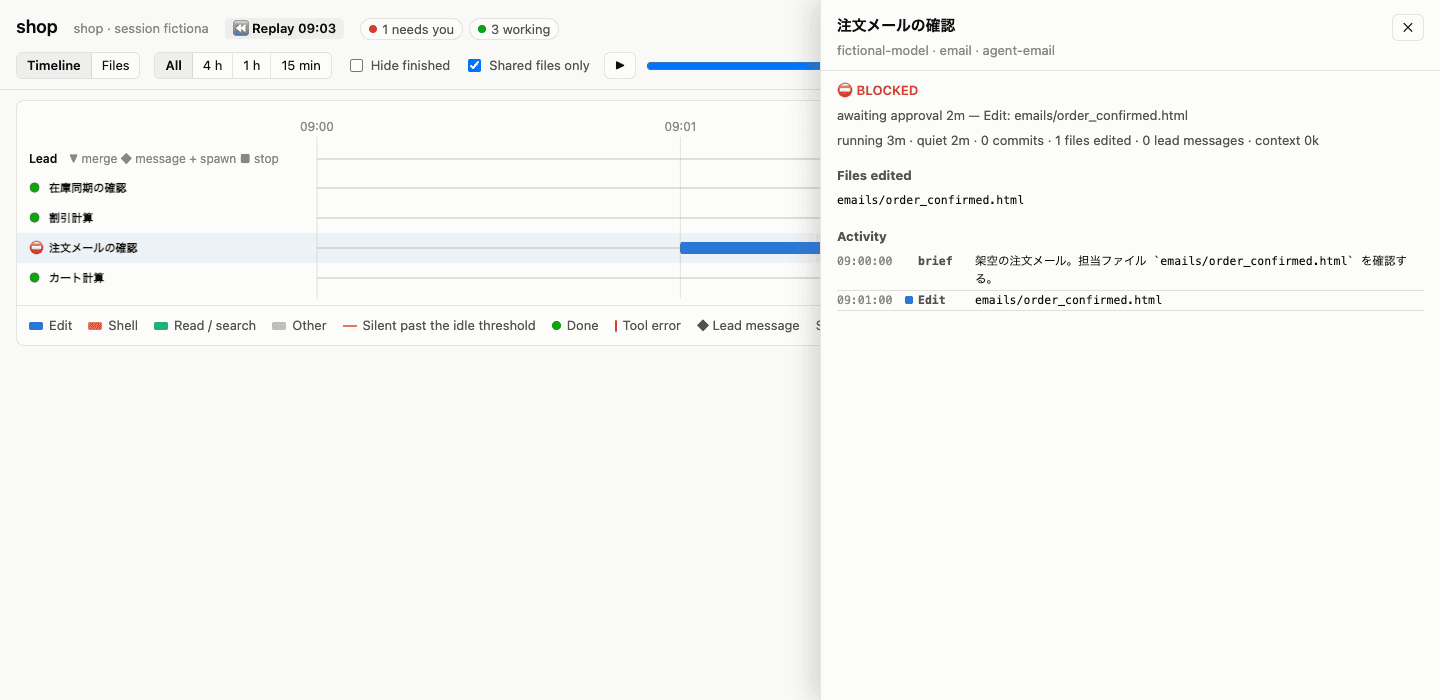
Task: Click the shop app title
Action: pyautogui.click(x=37, y=28)
